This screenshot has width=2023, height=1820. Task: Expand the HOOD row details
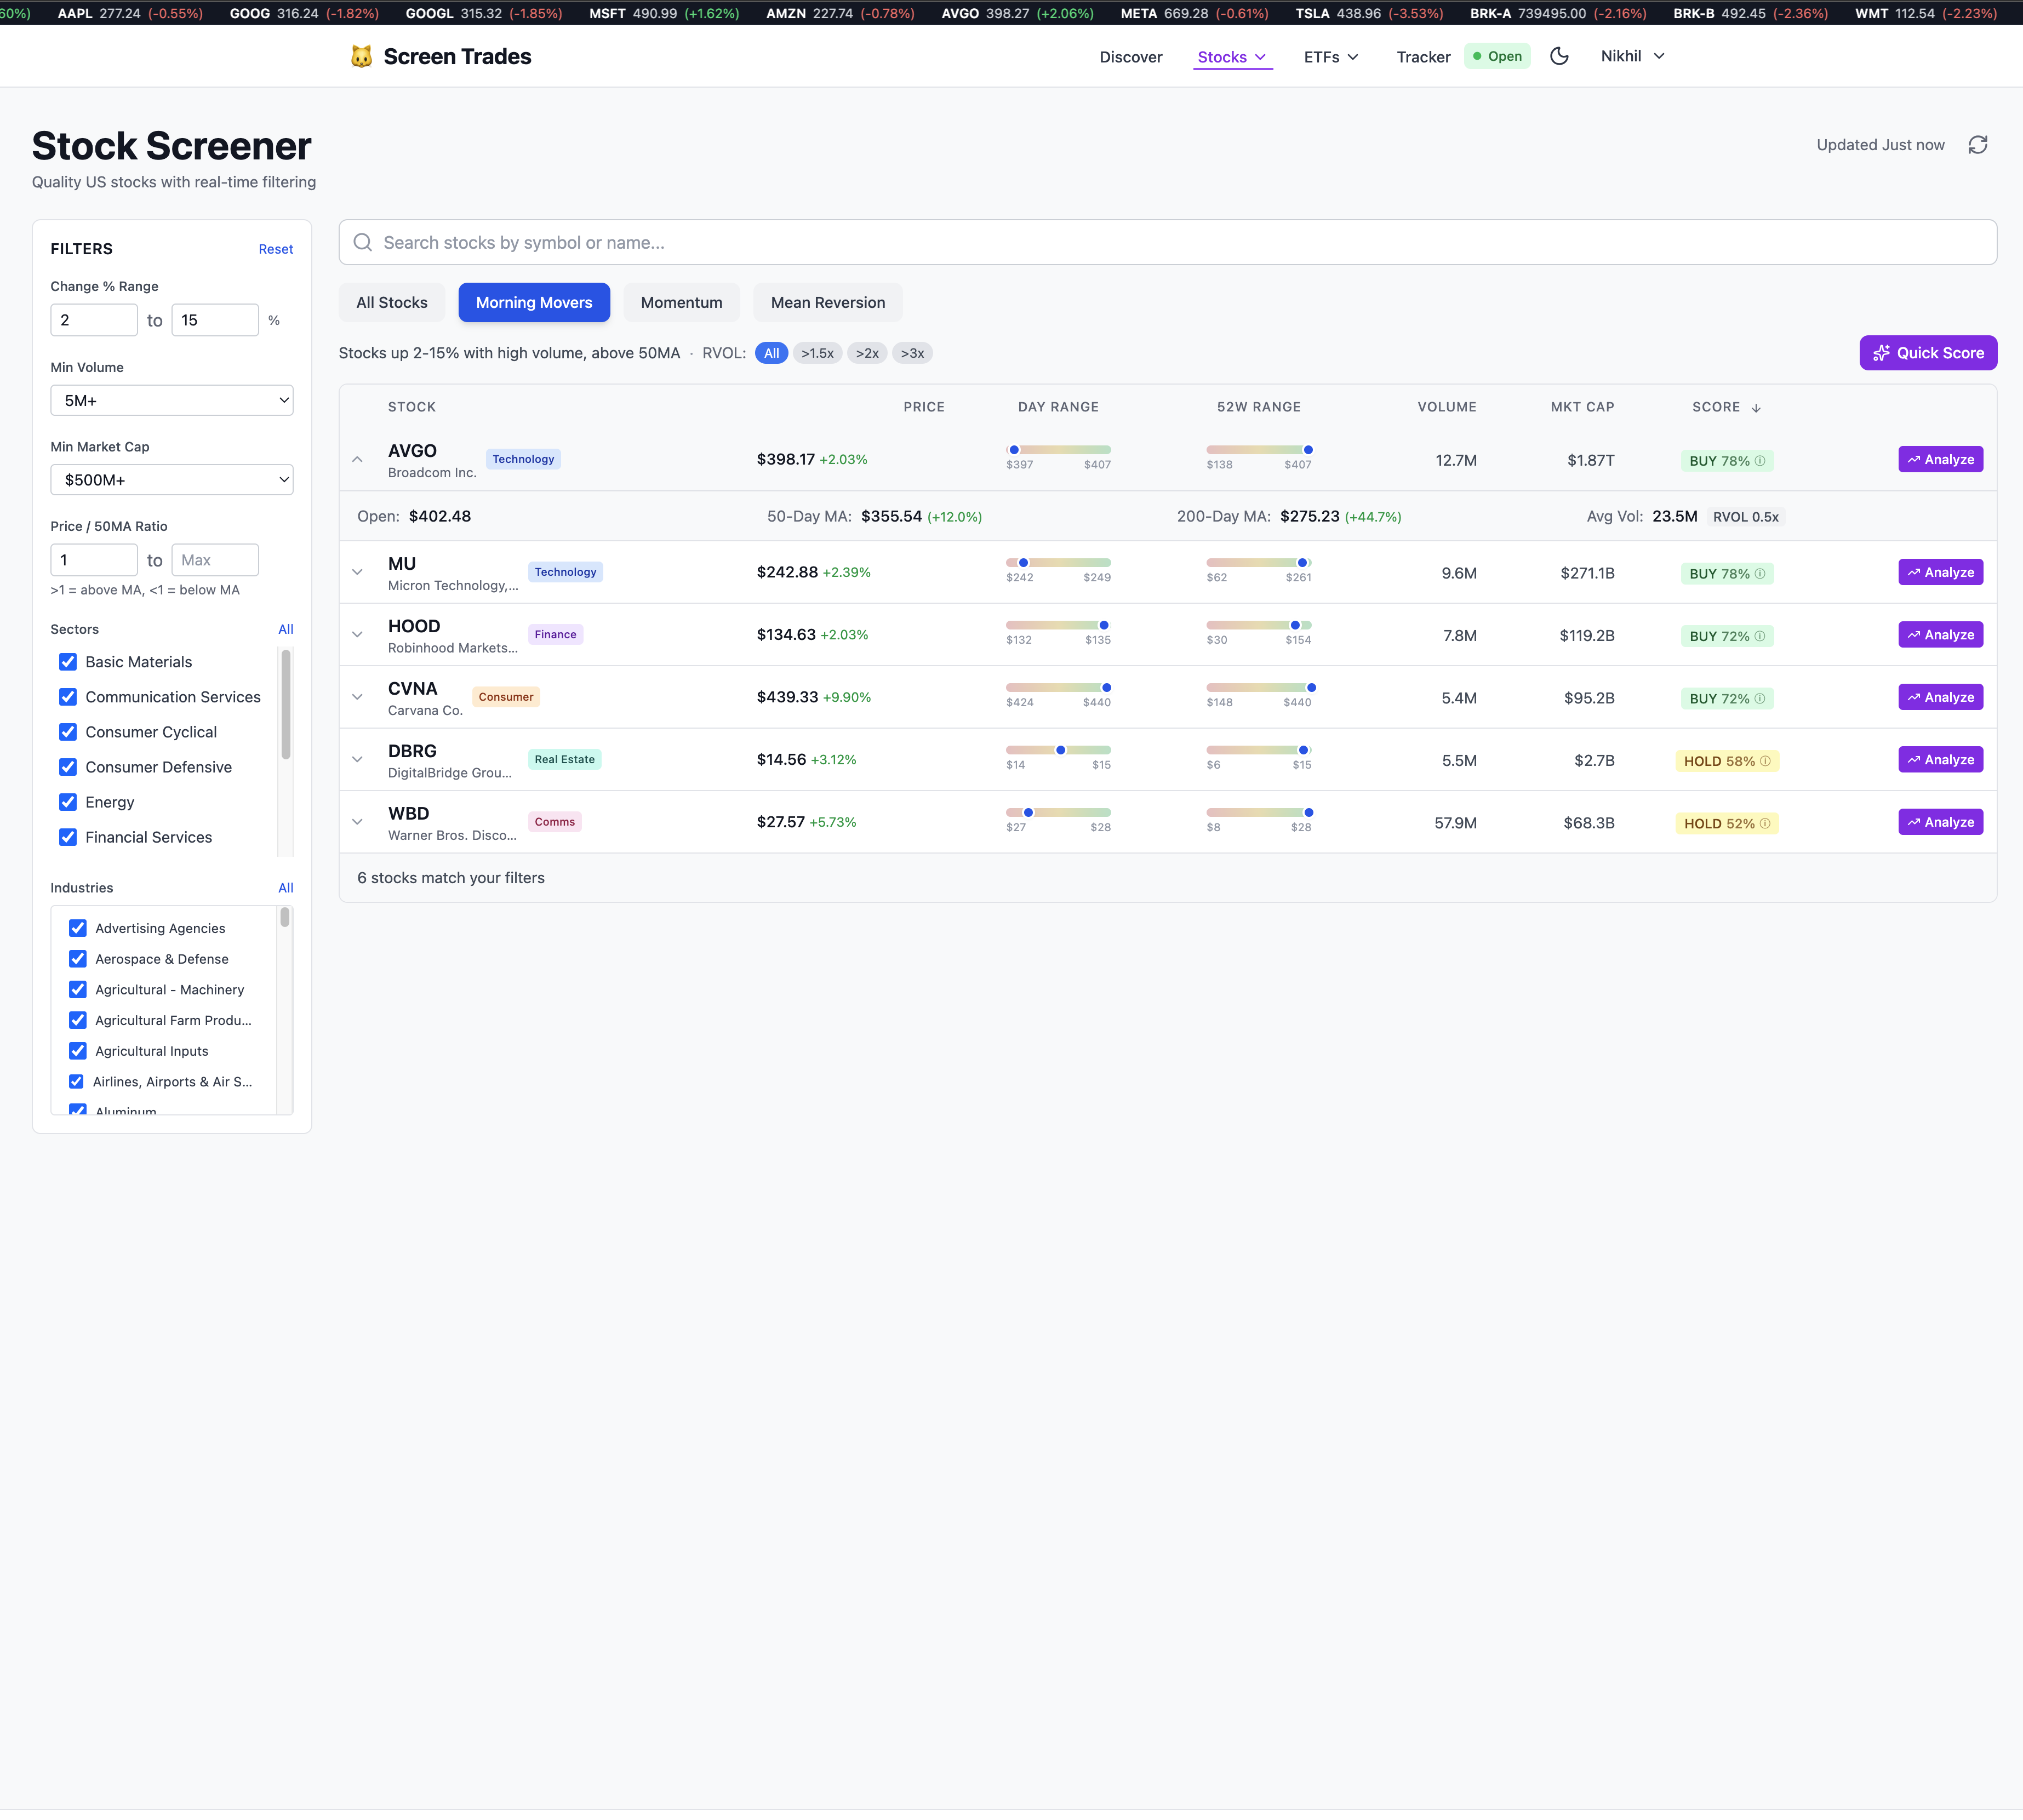tap(357, 635)
